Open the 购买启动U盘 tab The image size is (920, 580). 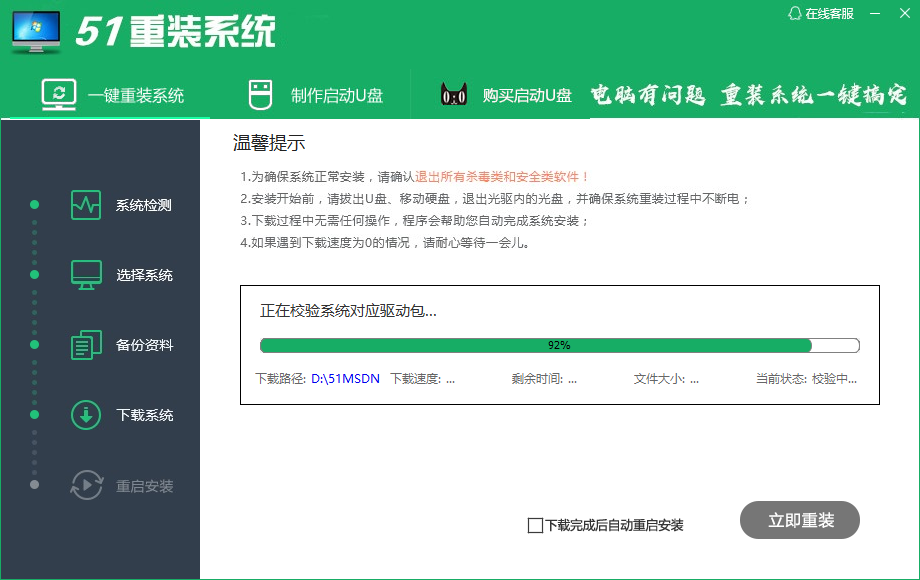[527, 96]
